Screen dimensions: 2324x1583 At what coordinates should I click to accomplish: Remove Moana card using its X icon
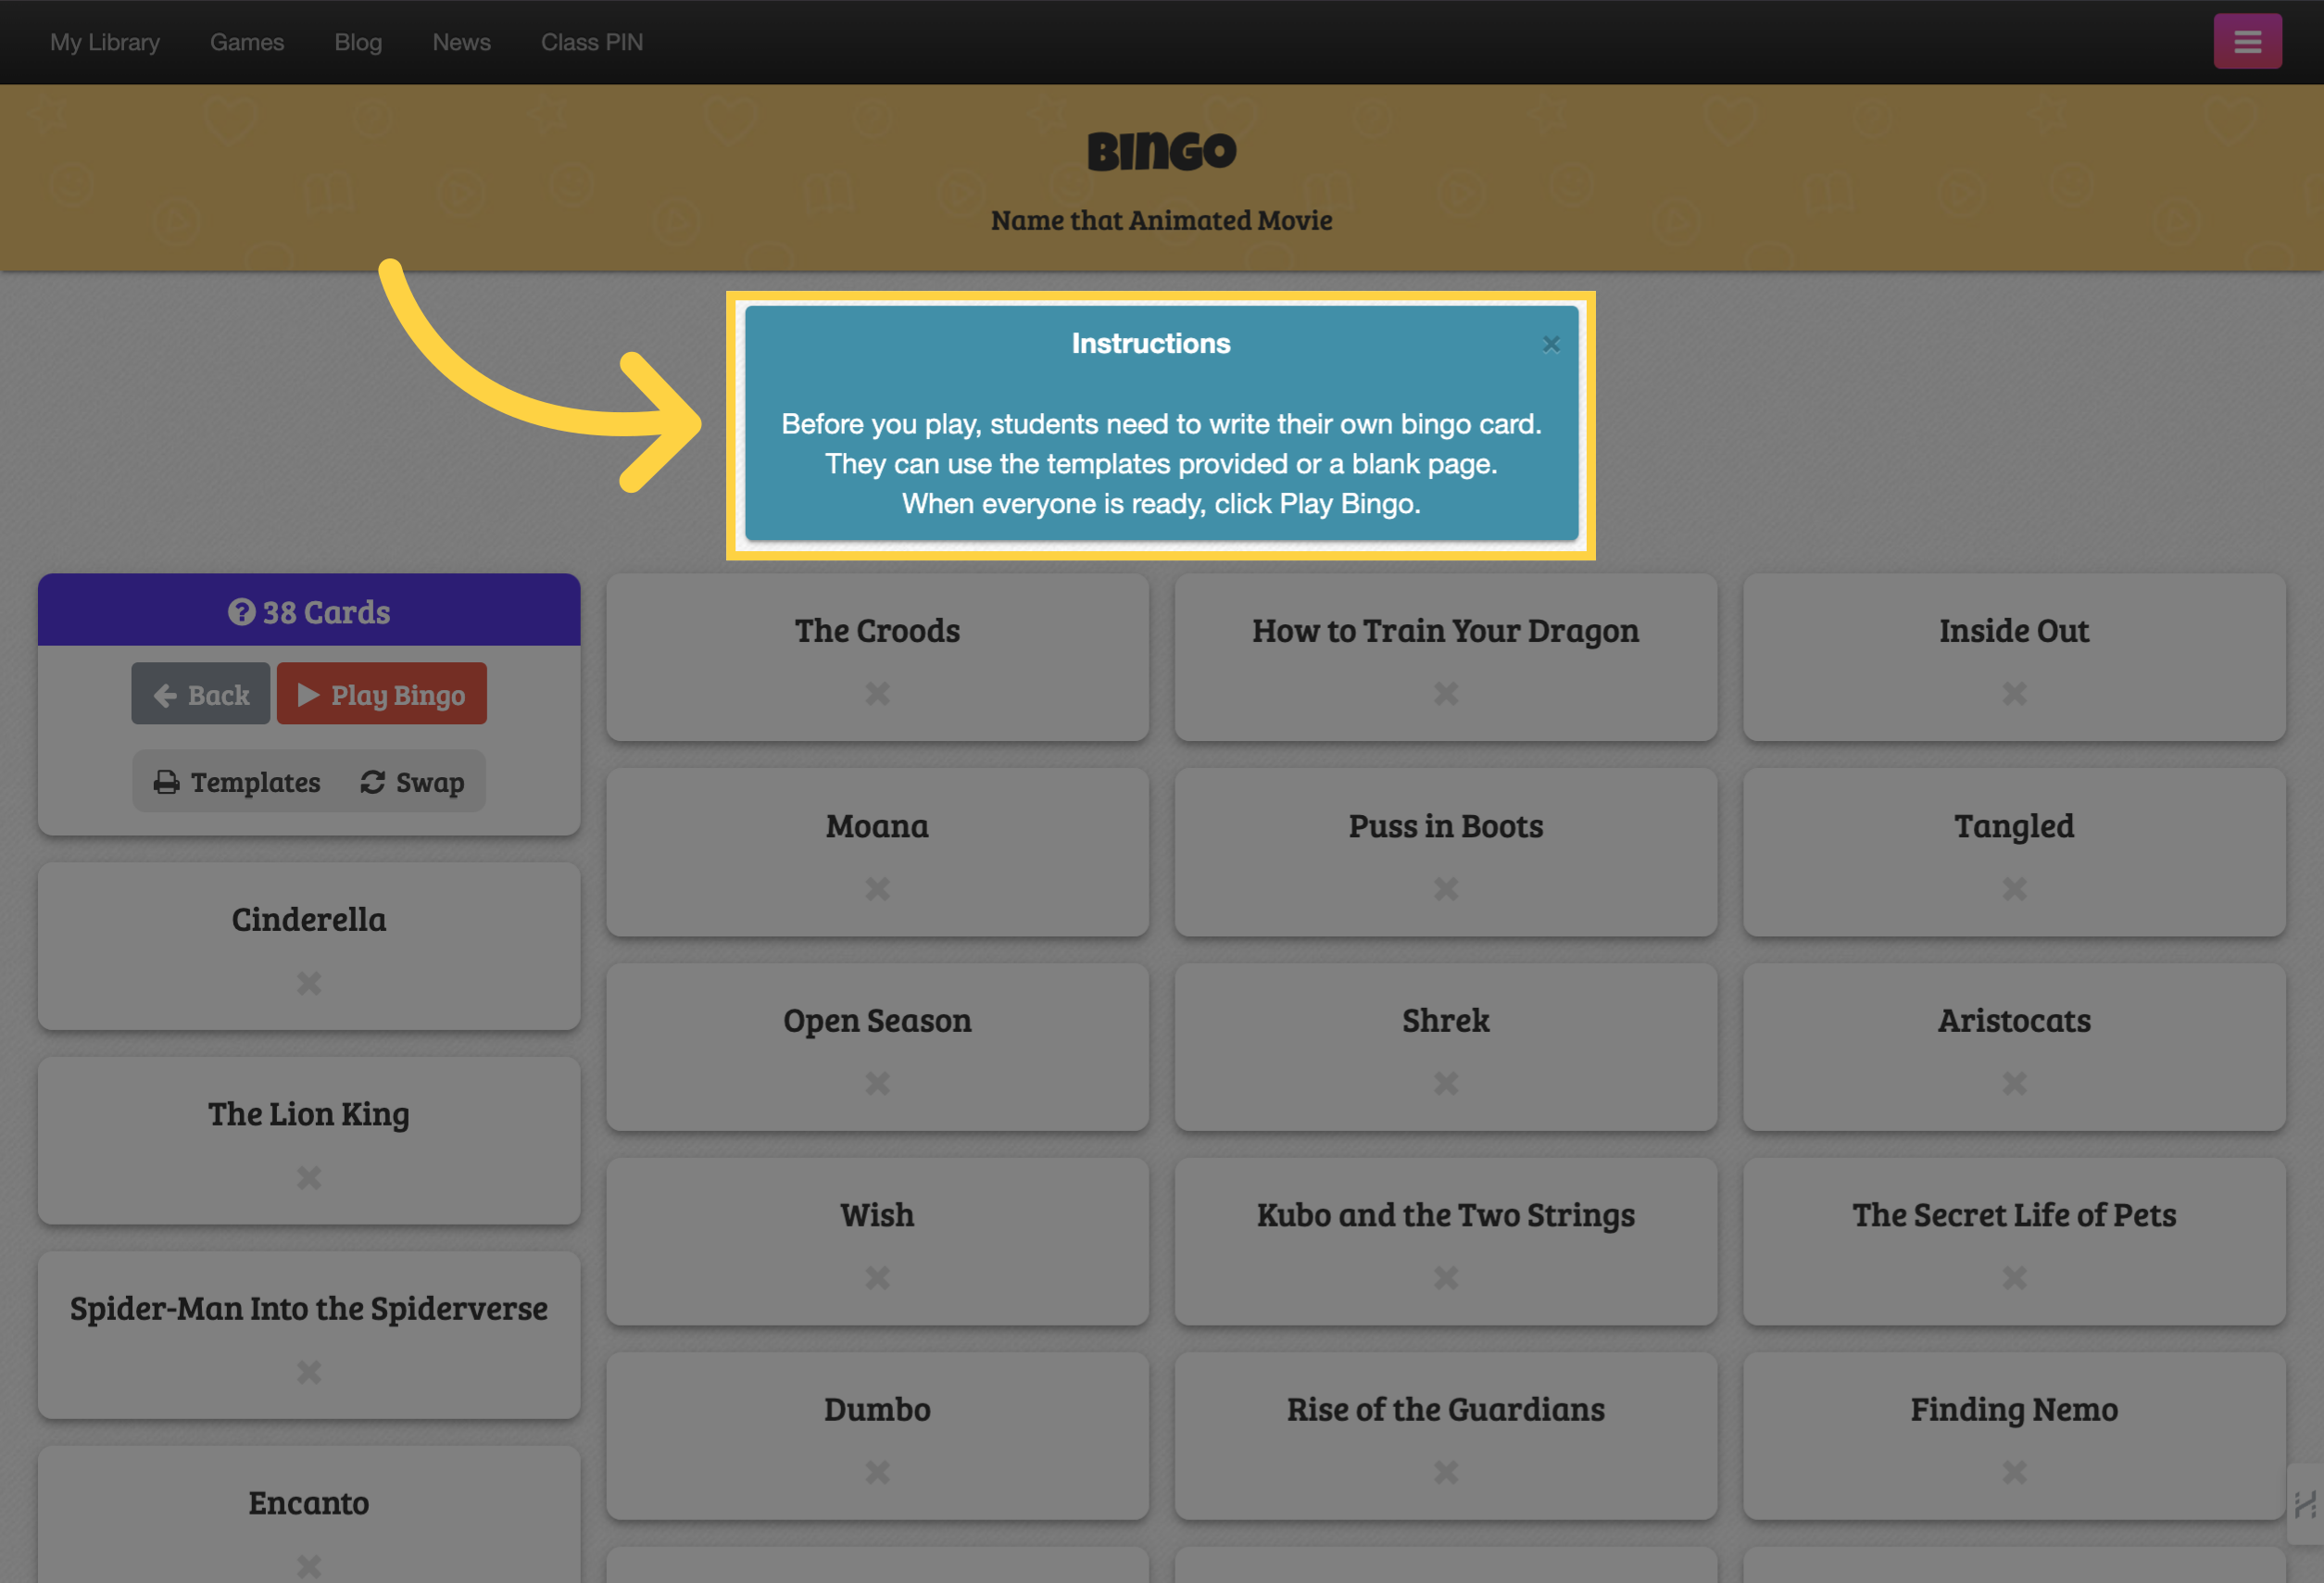point(877,888)
